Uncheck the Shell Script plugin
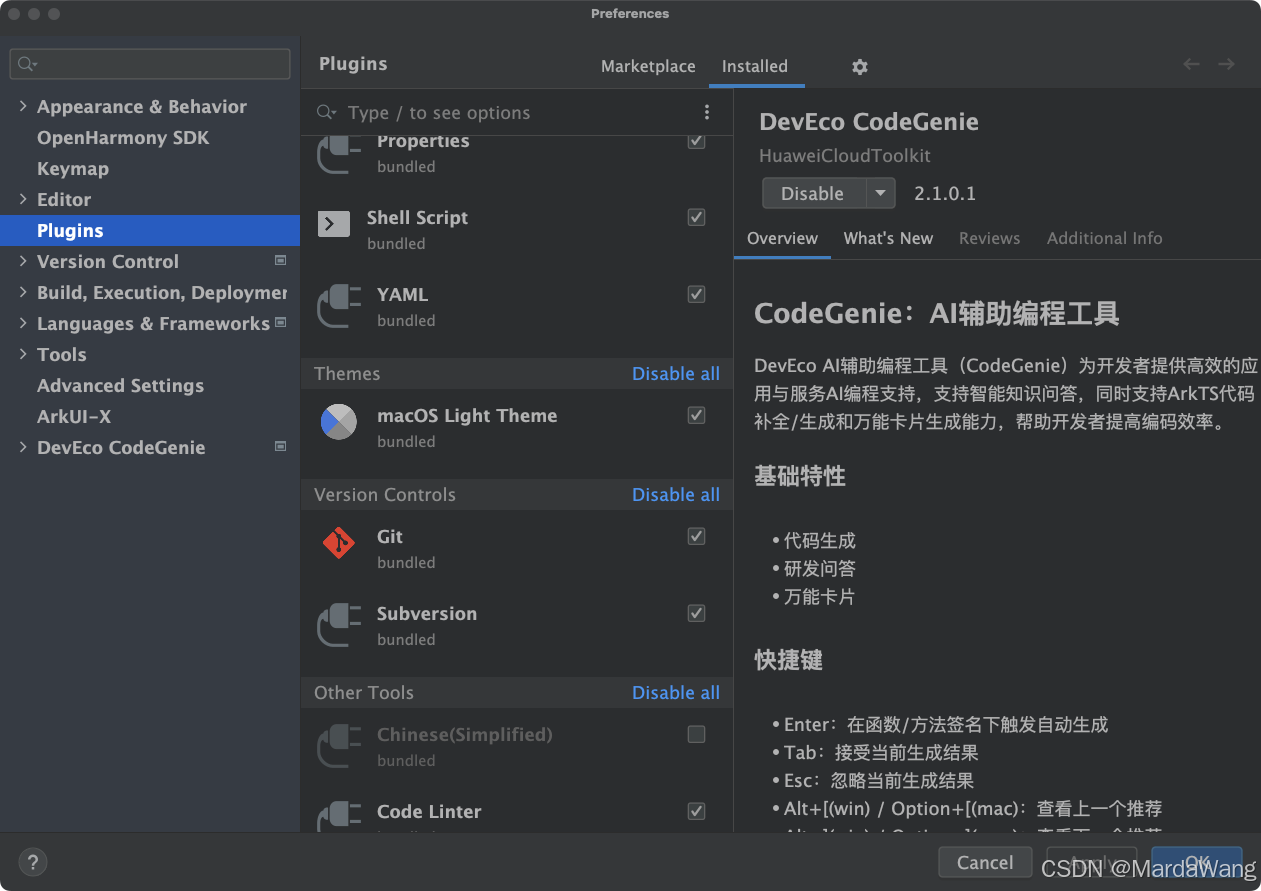Image resolution: width=1261 pixels, height=891 pixels. pos(696,217)
